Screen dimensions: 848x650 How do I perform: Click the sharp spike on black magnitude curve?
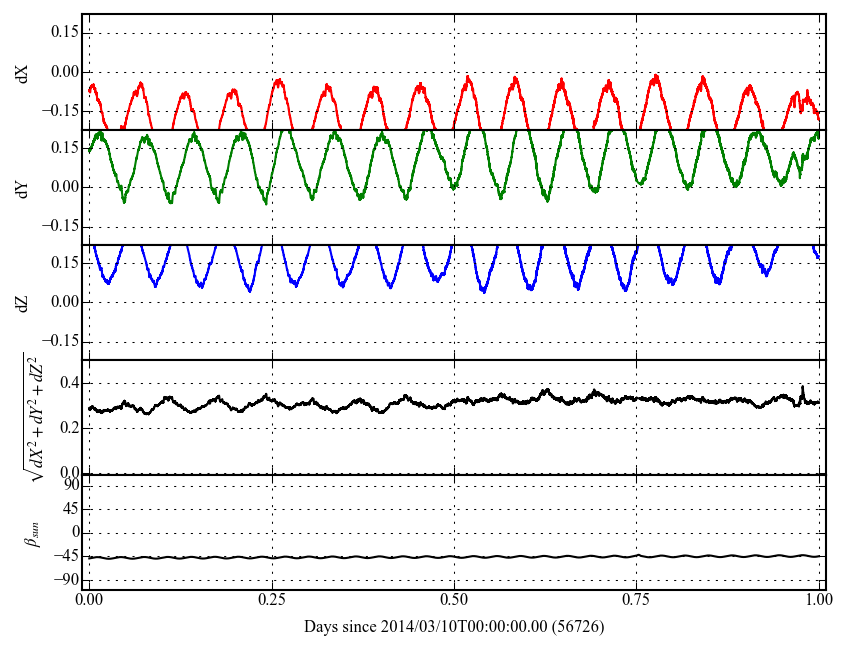(x=802, y=387)
